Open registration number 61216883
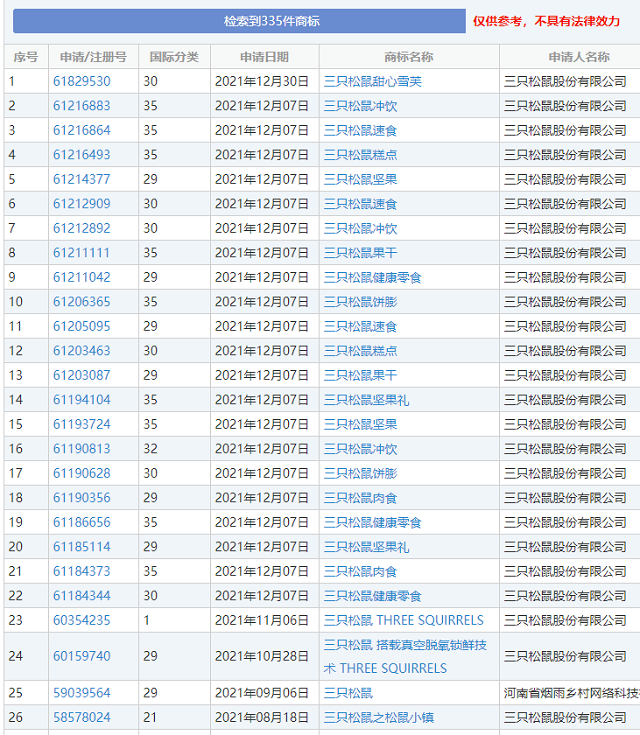Viewport: 640px width, 735px height. tap(82, 106)
